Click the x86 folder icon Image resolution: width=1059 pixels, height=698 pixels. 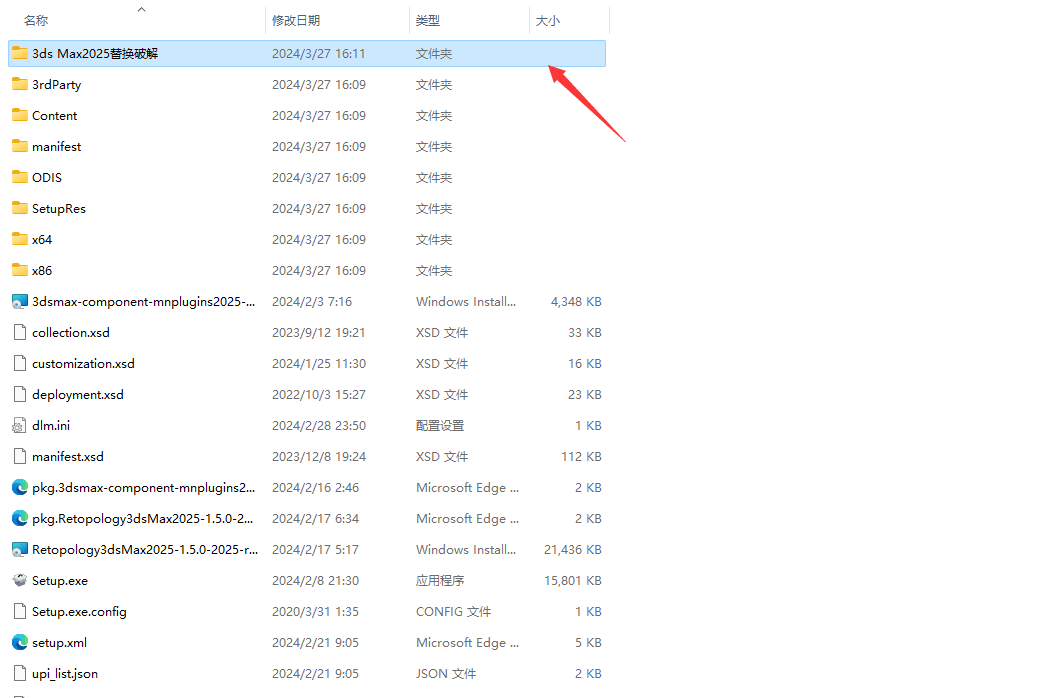tap(20, 271)
